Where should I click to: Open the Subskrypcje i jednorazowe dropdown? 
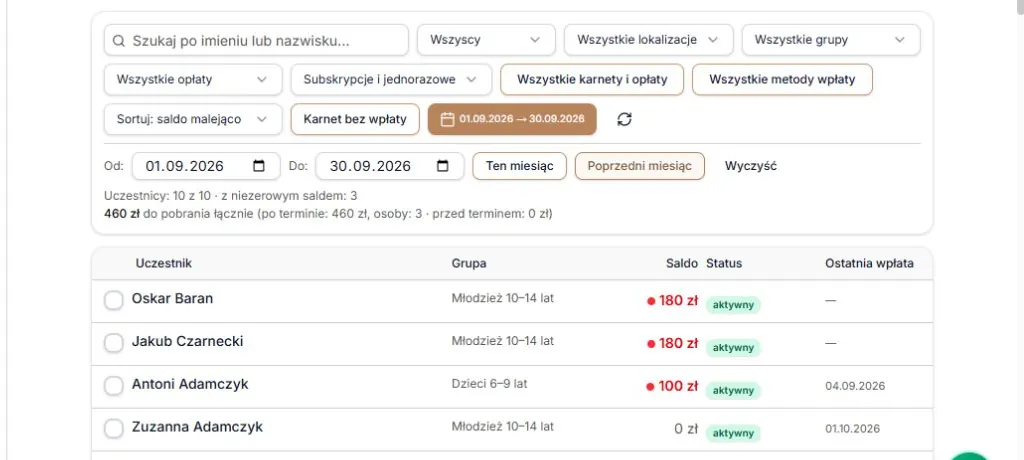[391, 80]
